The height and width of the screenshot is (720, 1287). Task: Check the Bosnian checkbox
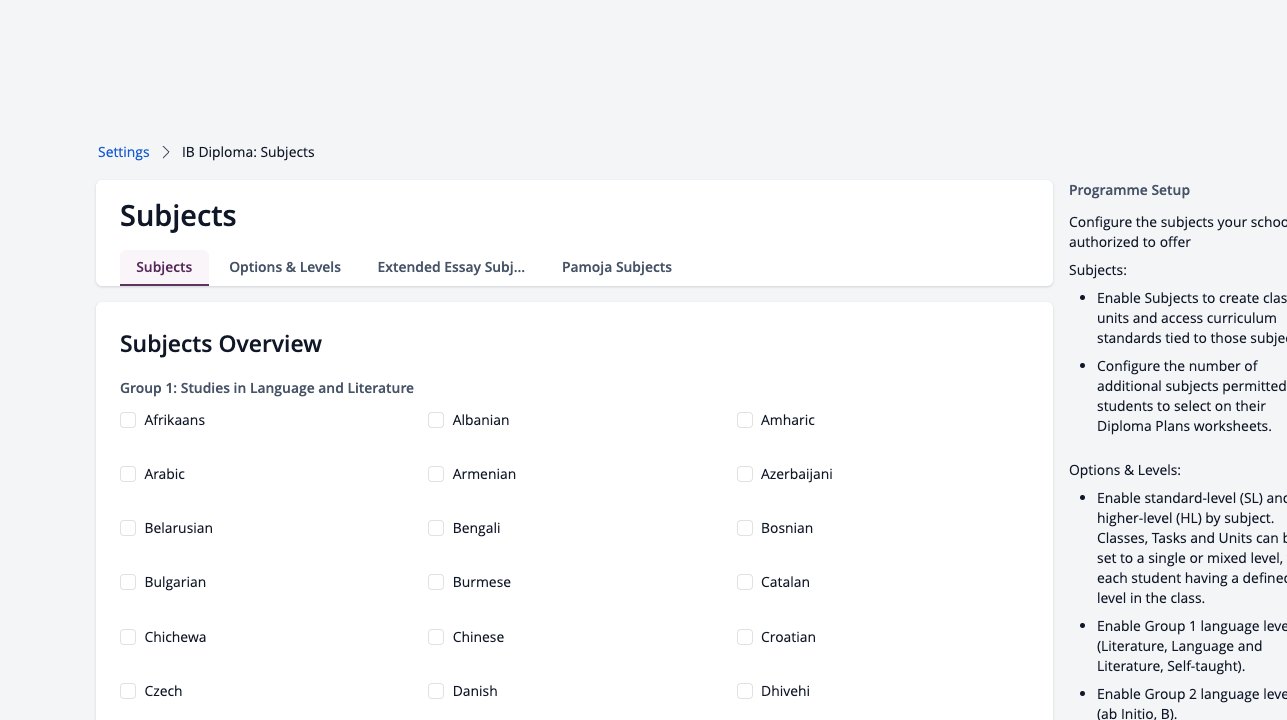pos(745,528)
